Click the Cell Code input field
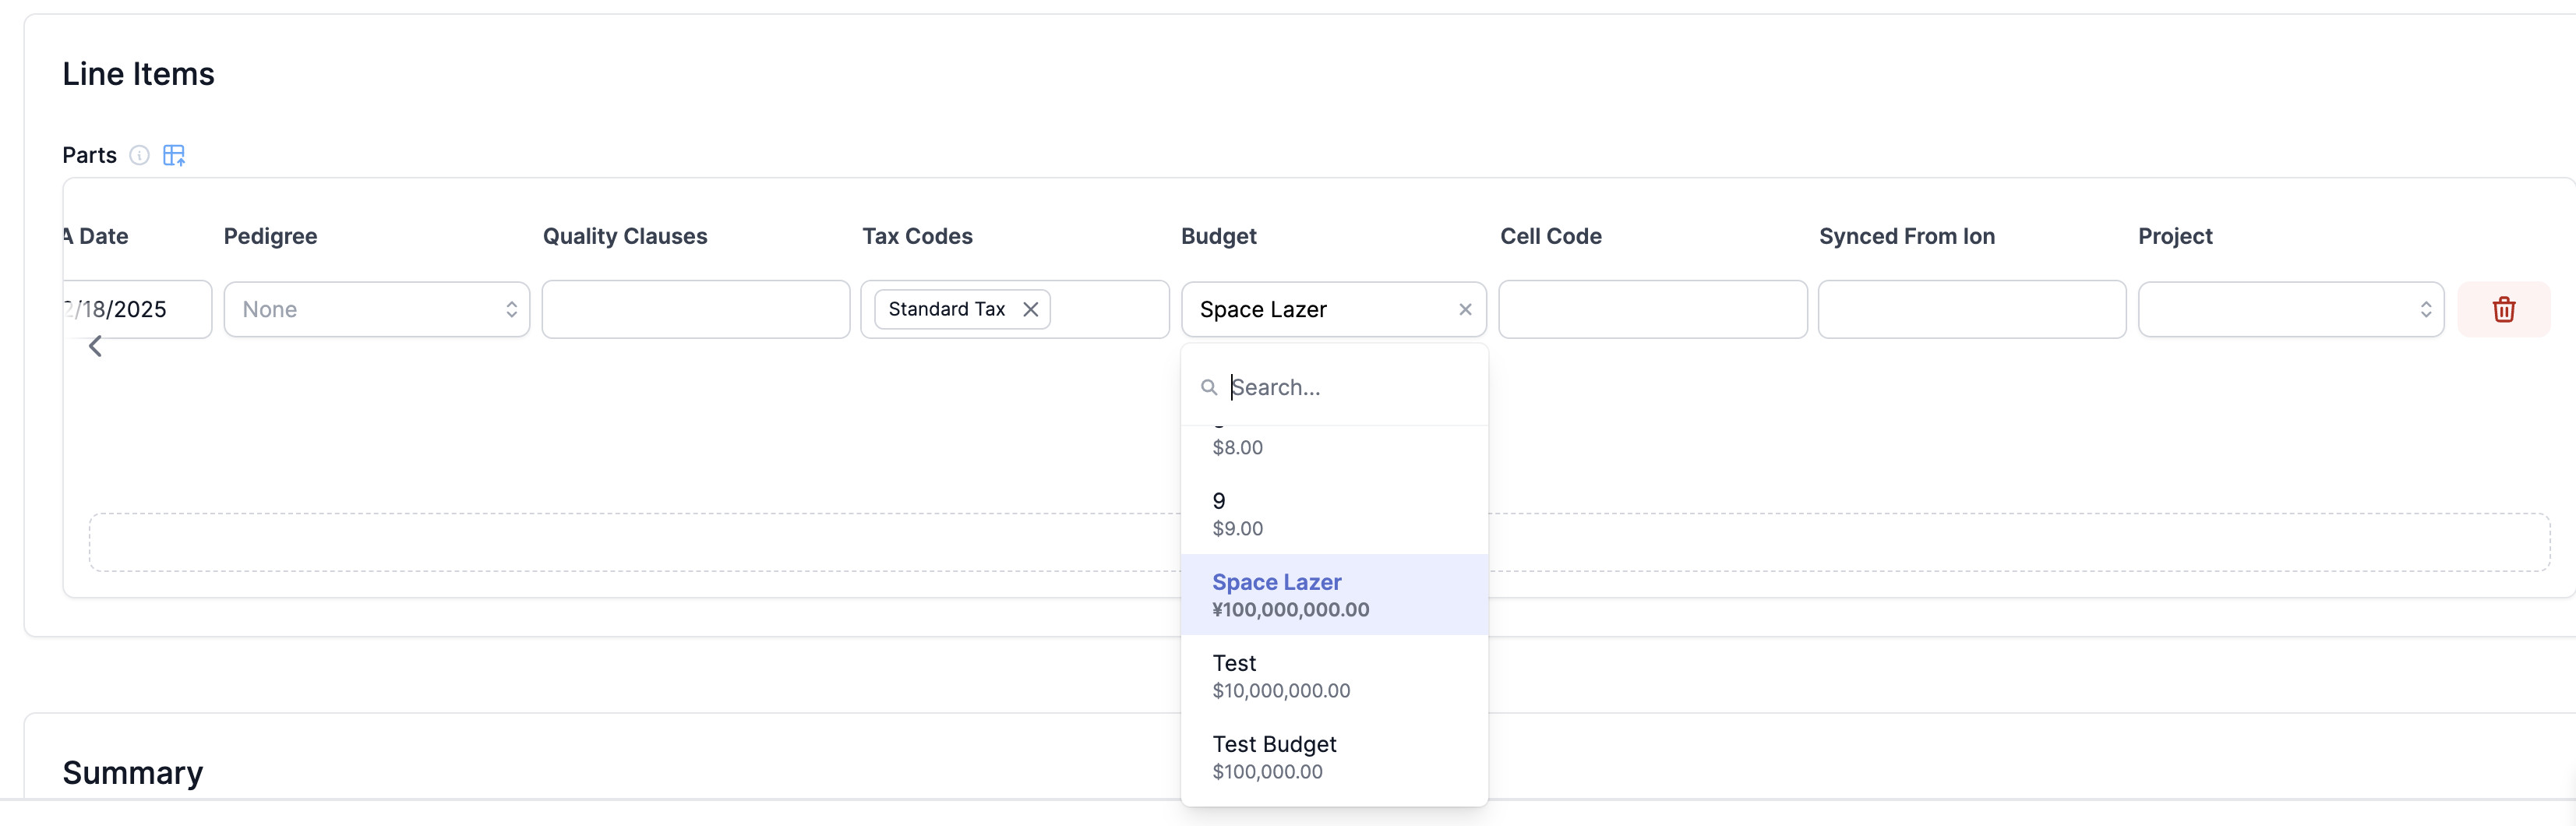2576x826 pixels. point(1652,310)
